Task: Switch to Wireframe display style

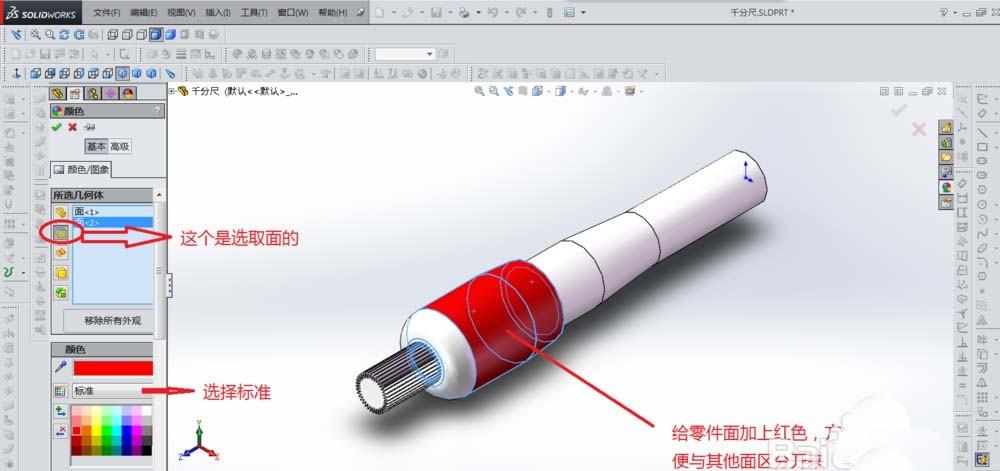Action: point(112,34)
